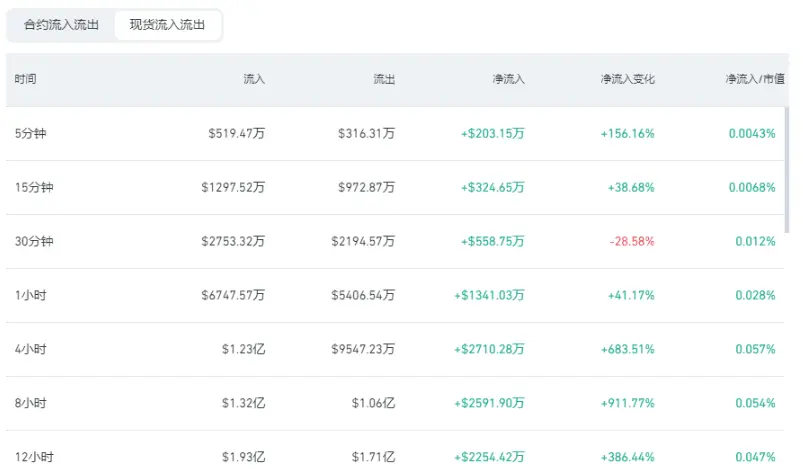Viewport: 803px width, 476px height.
Task: Click the vertical scrollbar on the table
Action: pos(787,170)
